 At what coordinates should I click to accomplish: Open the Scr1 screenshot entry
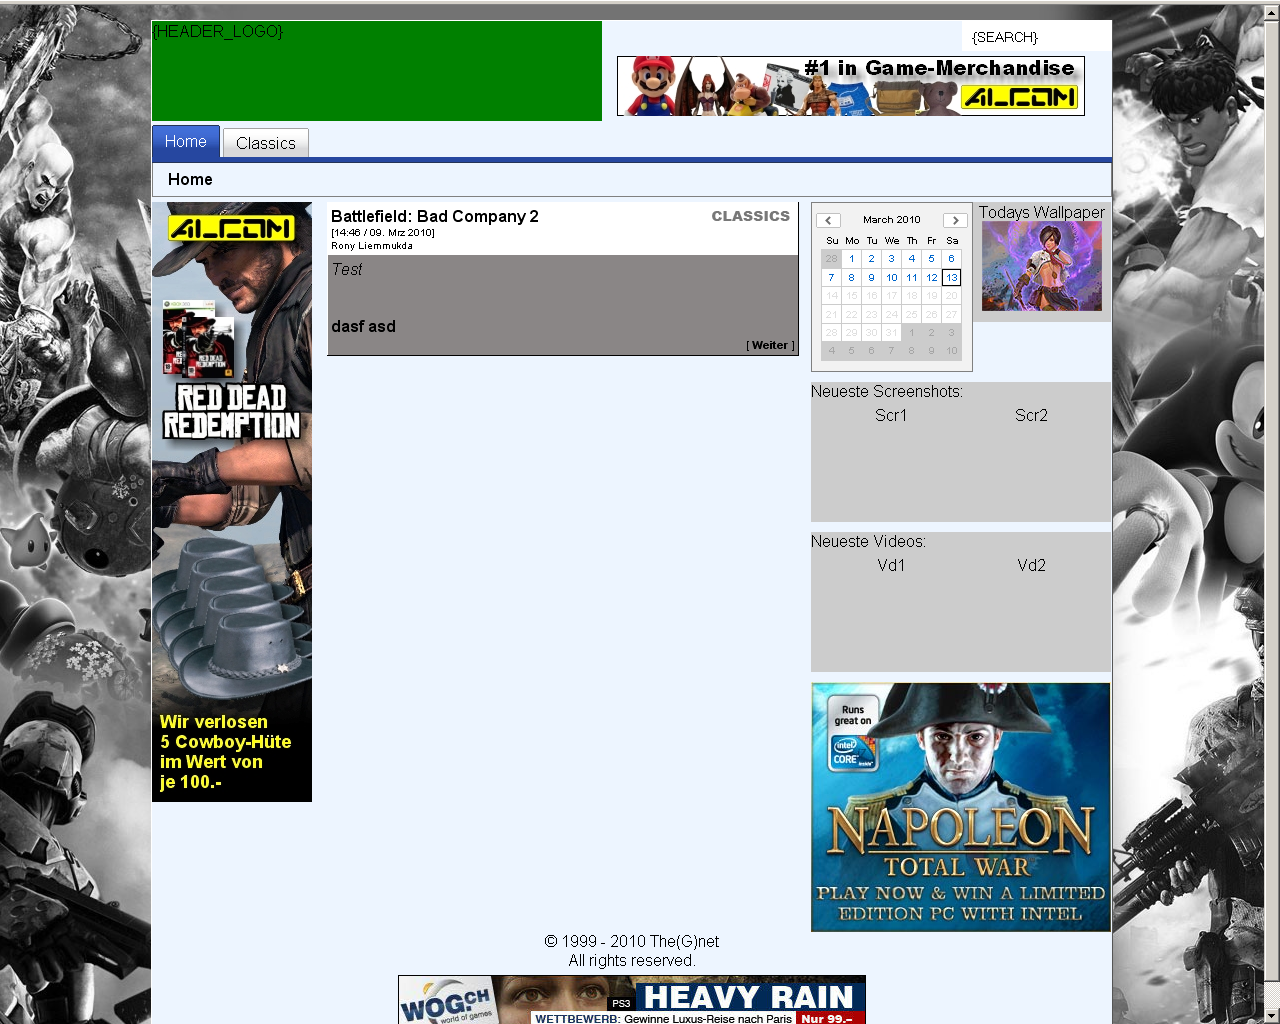[x=891, y=415]
